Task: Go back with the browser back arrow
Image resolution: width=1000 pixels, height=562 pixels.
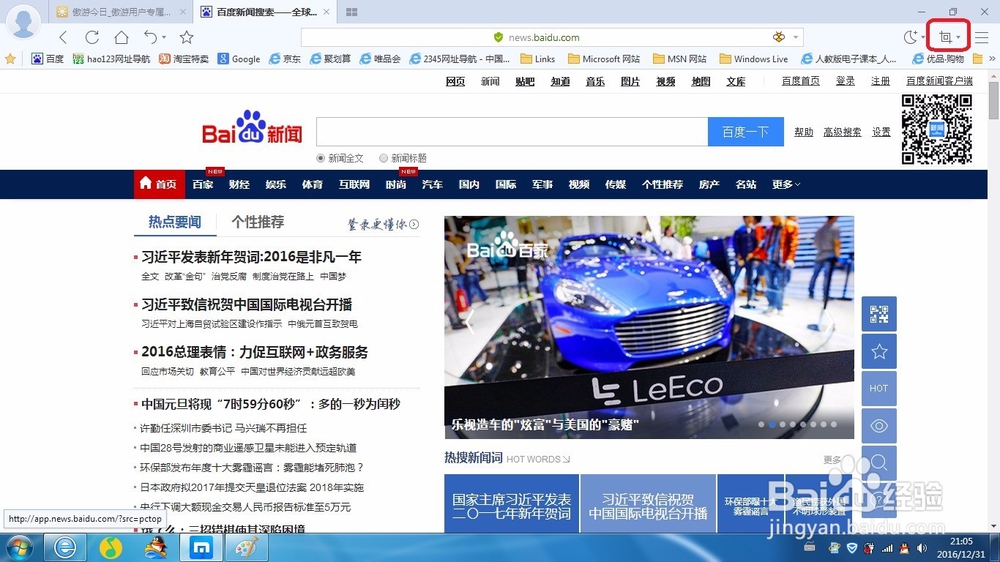Action: tap(62, 37)
